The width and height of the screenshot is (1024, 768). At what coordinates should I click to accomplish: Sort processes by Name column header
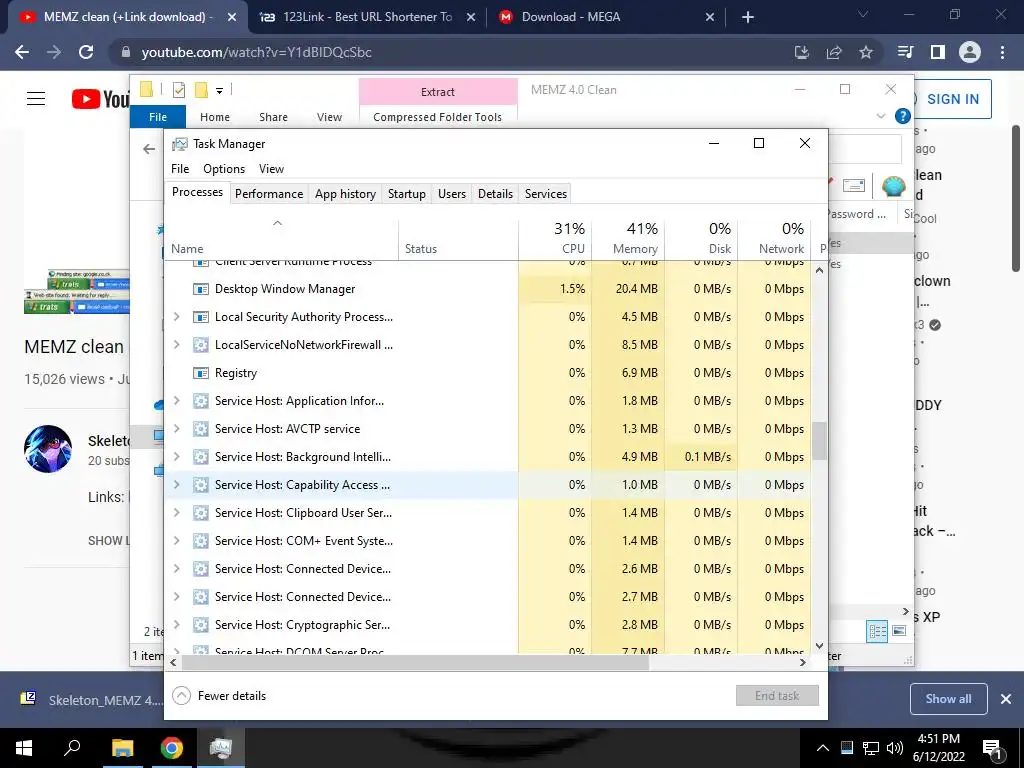281,238
